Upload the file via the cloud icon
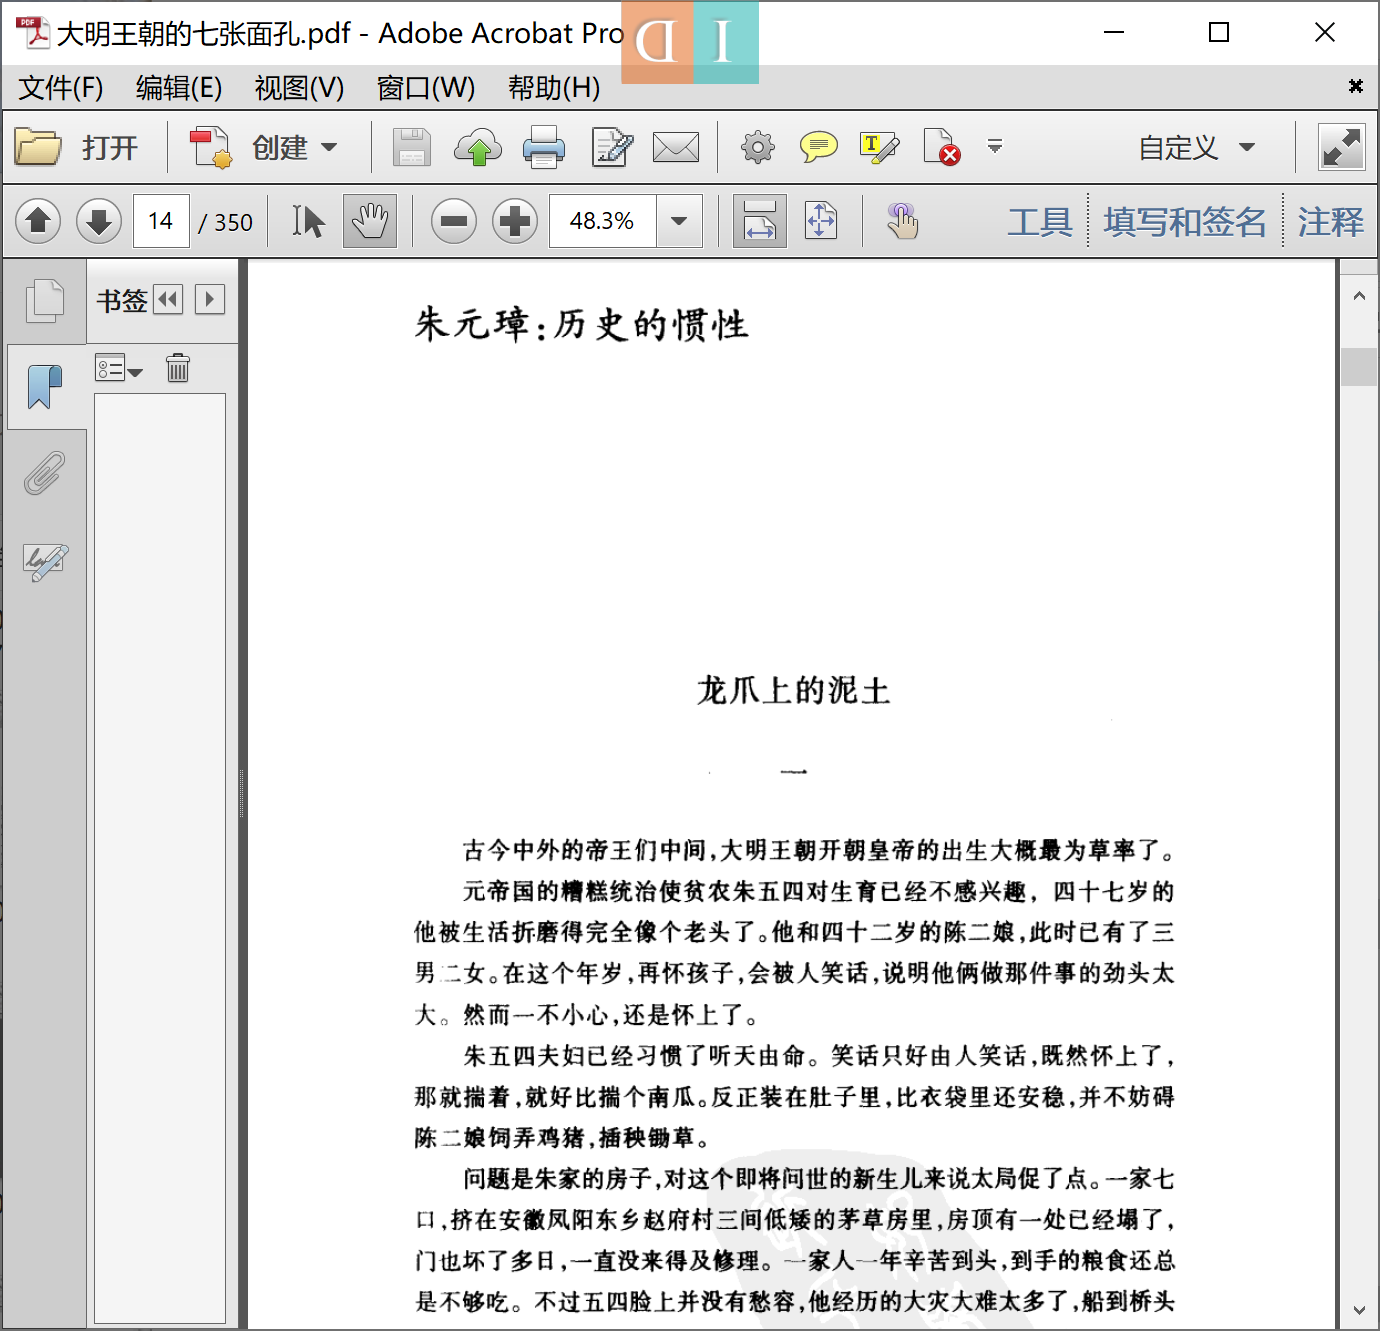This screenshot has height=1331, width=1380. (478, 147)
